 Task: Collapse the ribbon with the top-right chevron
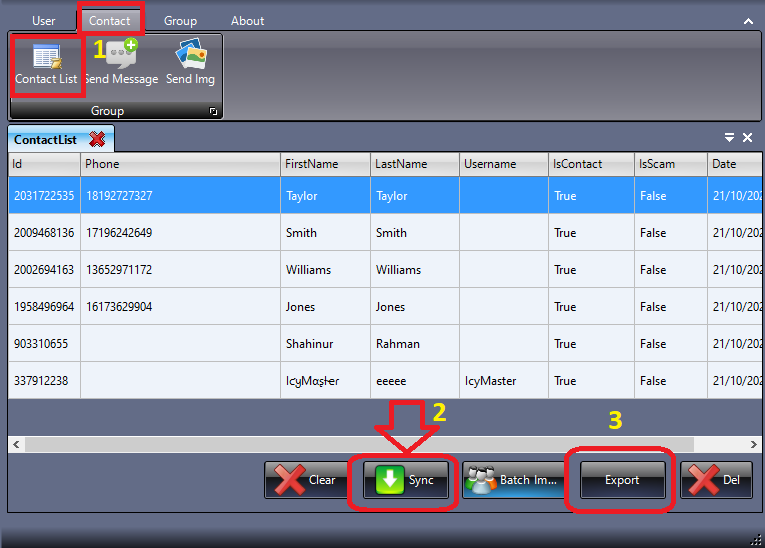coord(748,21)
